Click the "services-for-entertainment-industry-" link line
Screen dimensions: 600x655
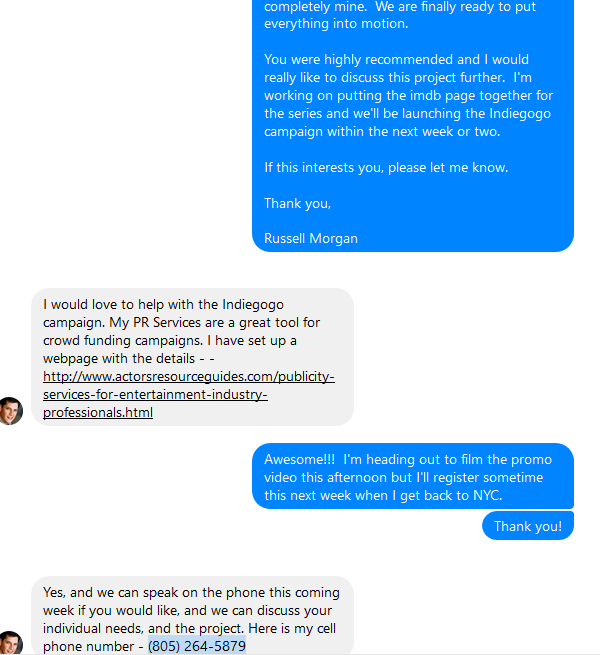(x=155, y=395)
